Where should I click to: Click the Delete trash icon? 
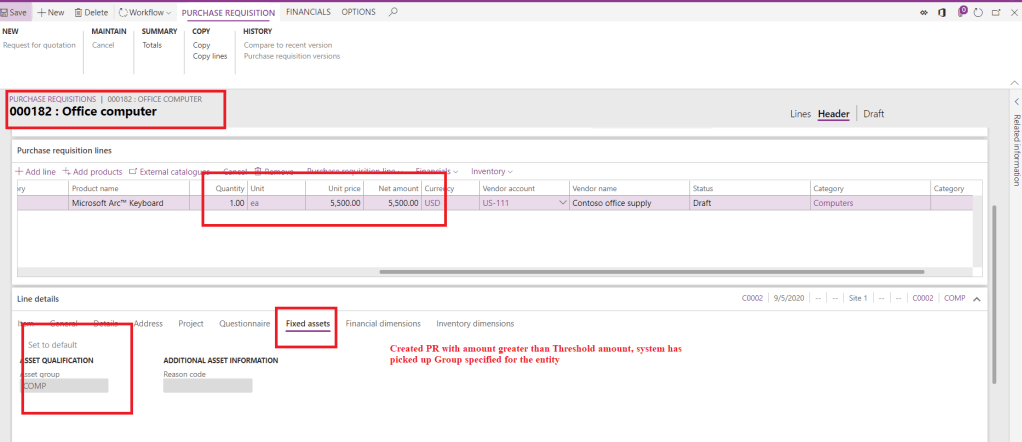[91, 12]
